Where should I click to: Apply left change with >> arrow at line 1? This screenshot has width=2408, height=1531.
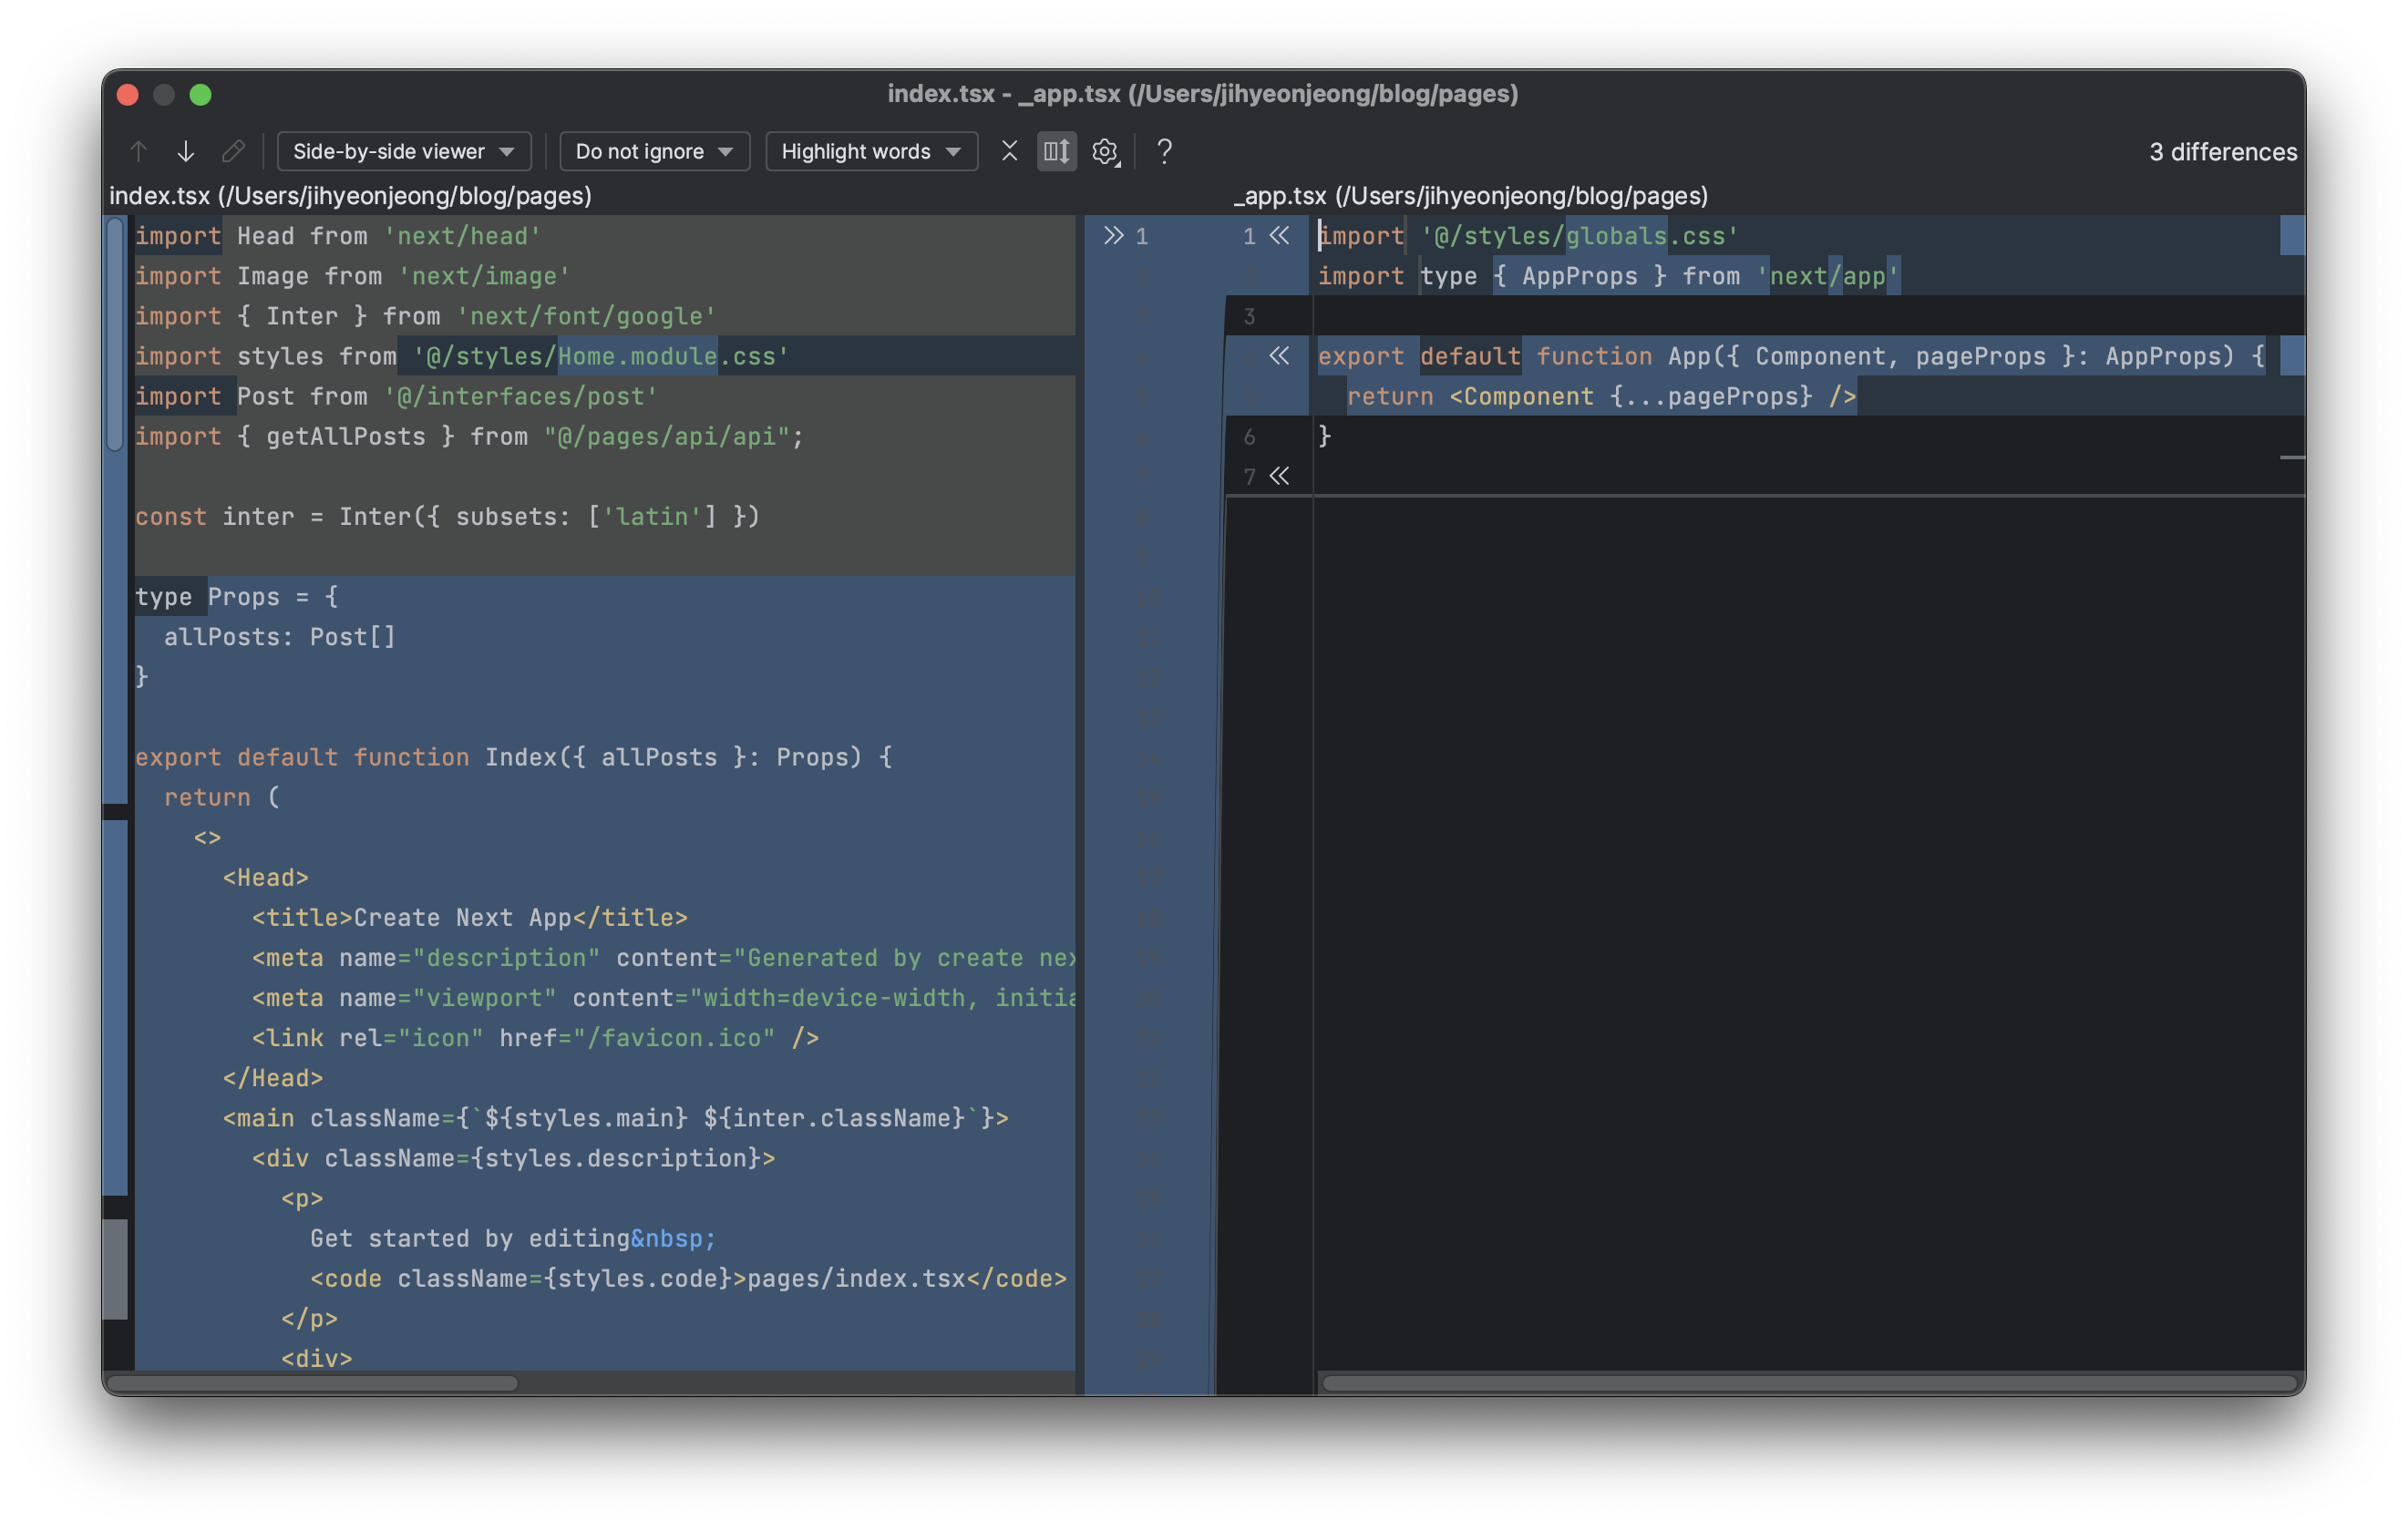[1113, 236]
